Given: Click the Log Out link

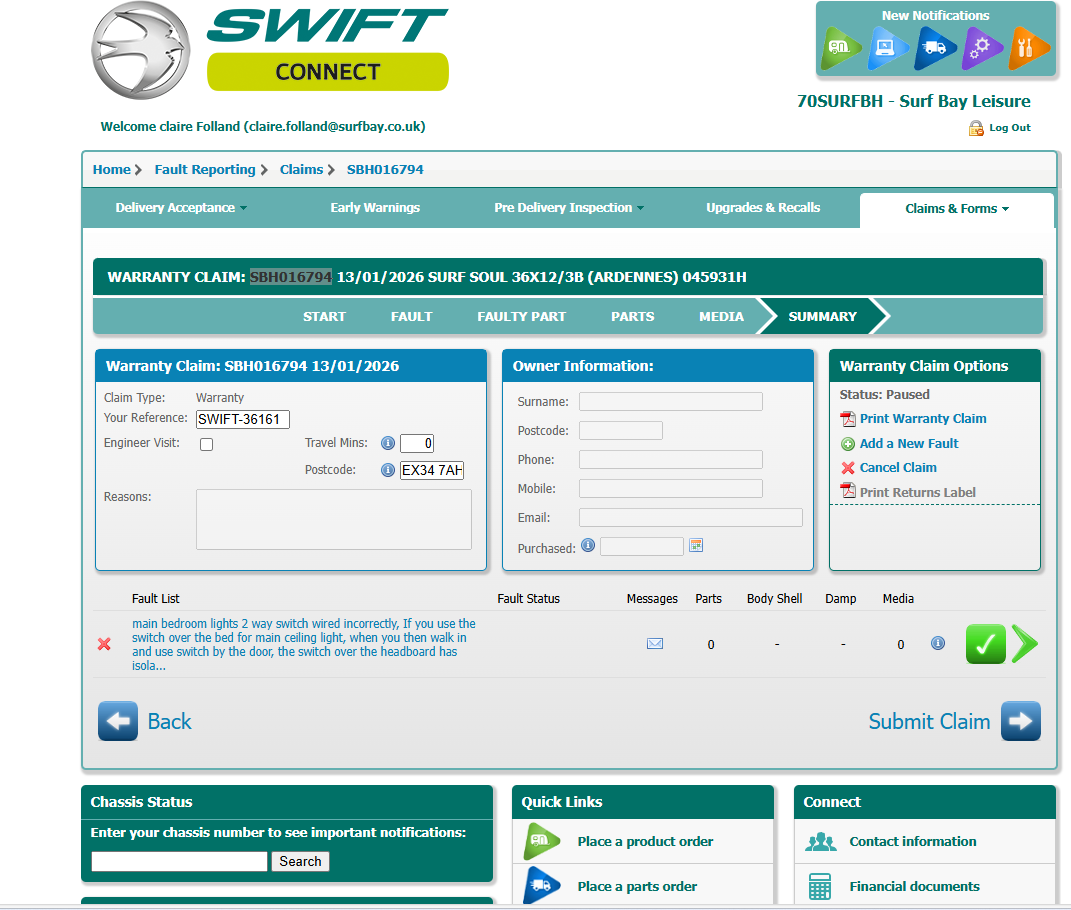Looking at the screenshot, I should pos(1010,128).
